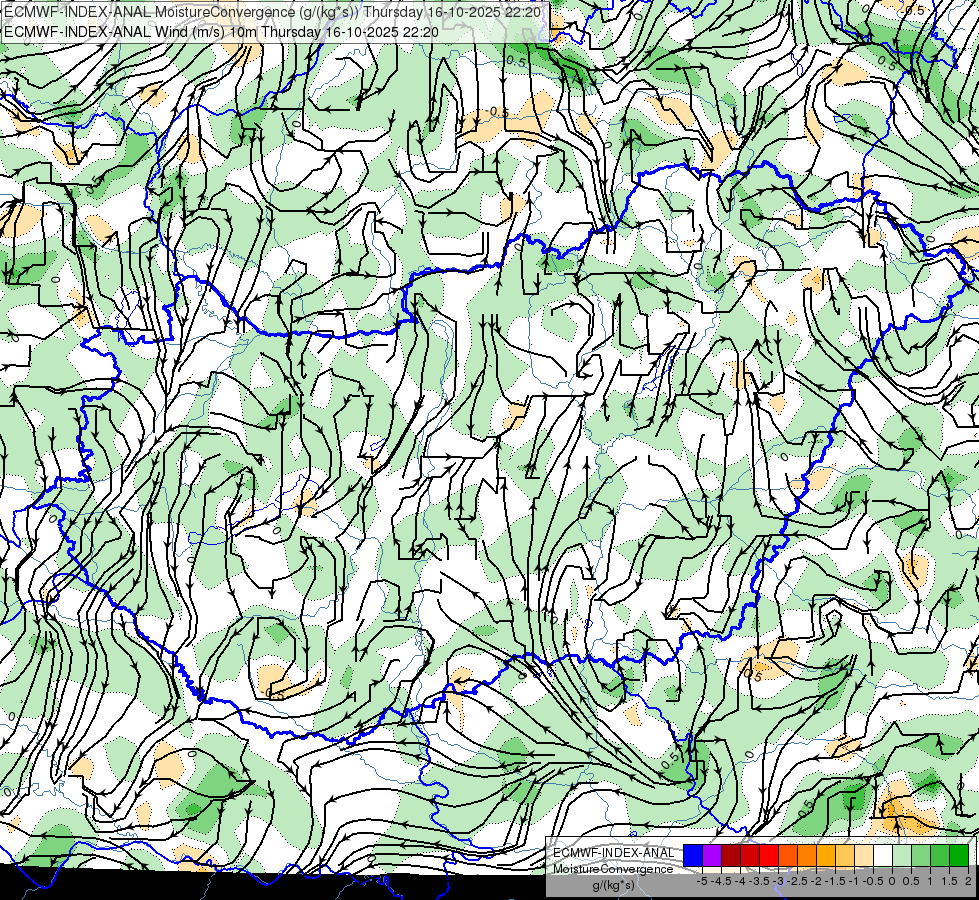Image resolution: width=979 pixels, height=900 pixels.
Task: Select the dark maroon legend swatch
Action: tap(731, 855)
